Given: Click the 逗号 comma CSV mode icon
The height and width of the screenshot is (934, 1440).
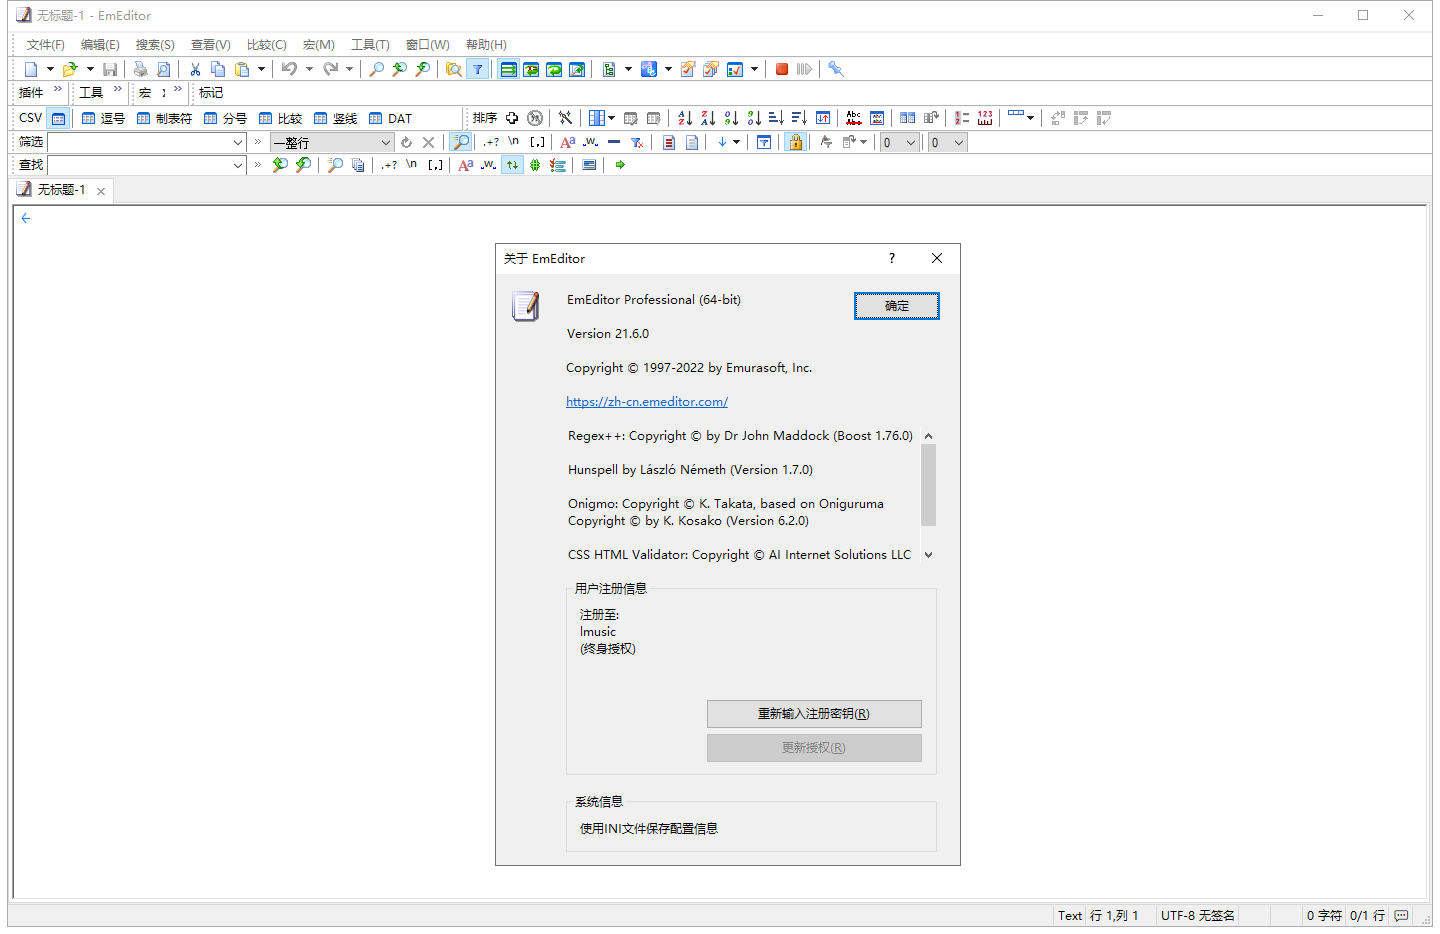Looking at the screenshot, I should pos(103,118).
